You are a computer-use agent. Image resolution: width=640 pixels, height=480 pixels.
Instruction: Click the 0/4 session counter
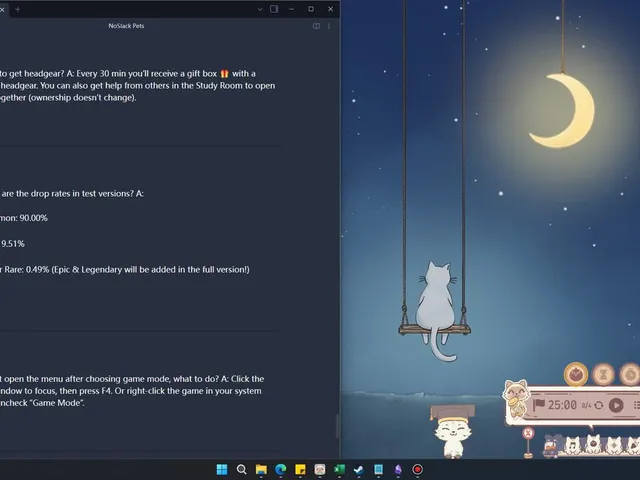click(x=586, y=405)
